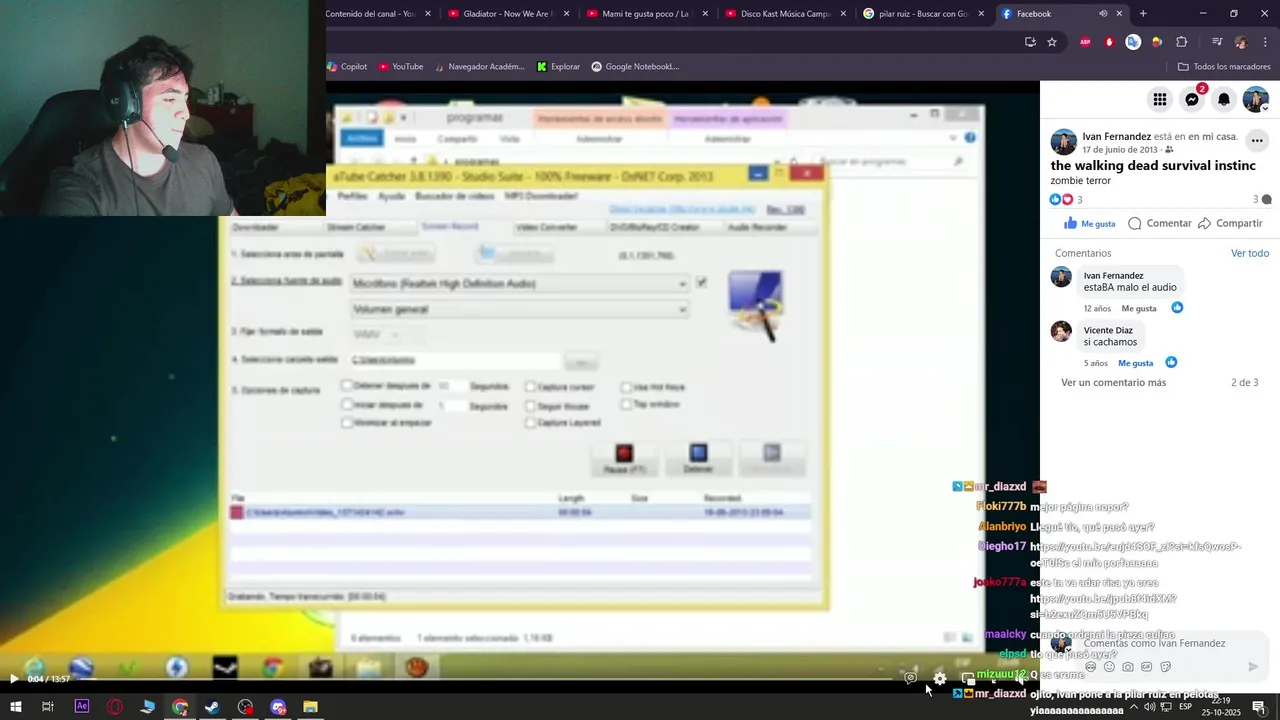Launch After Effects from taskbar
The width and height of the screenshot is (1280, 720).
82,707
